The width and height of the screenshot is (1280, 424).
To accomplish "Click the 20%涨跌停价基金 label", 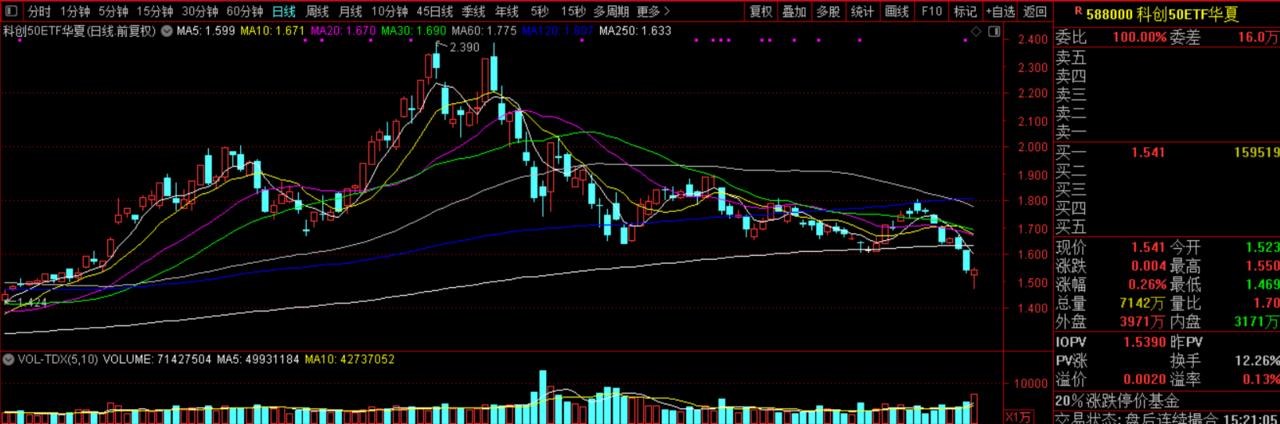I will point(1117,400).
